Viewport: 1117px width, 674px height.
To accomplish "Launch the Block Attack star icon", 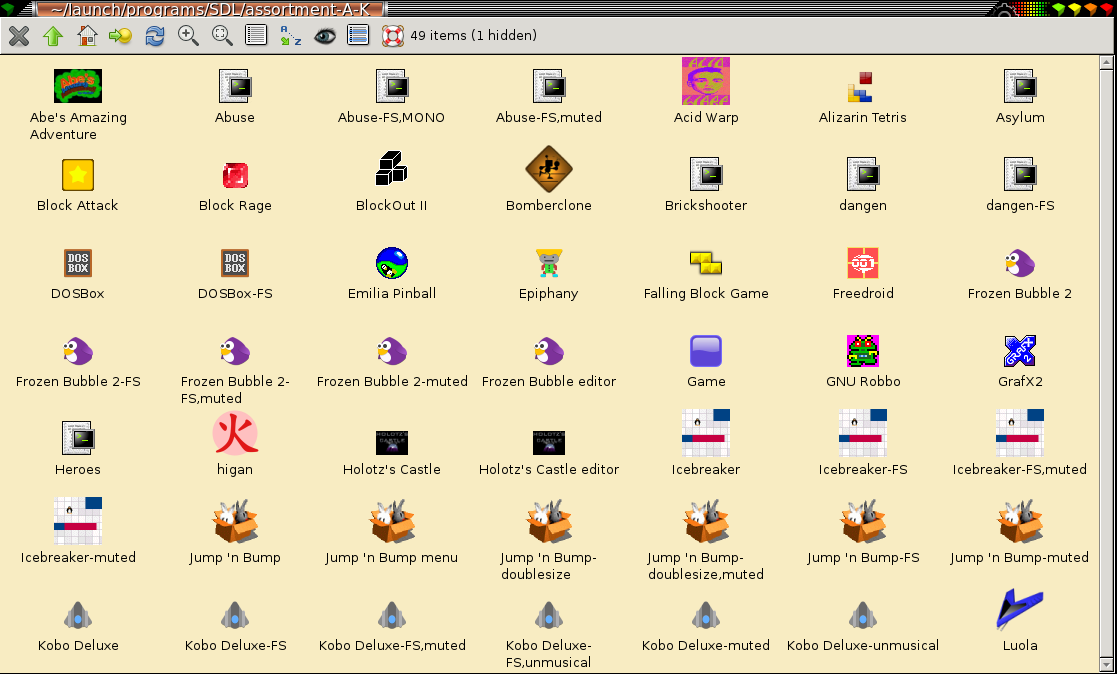I will coord(78,175).
